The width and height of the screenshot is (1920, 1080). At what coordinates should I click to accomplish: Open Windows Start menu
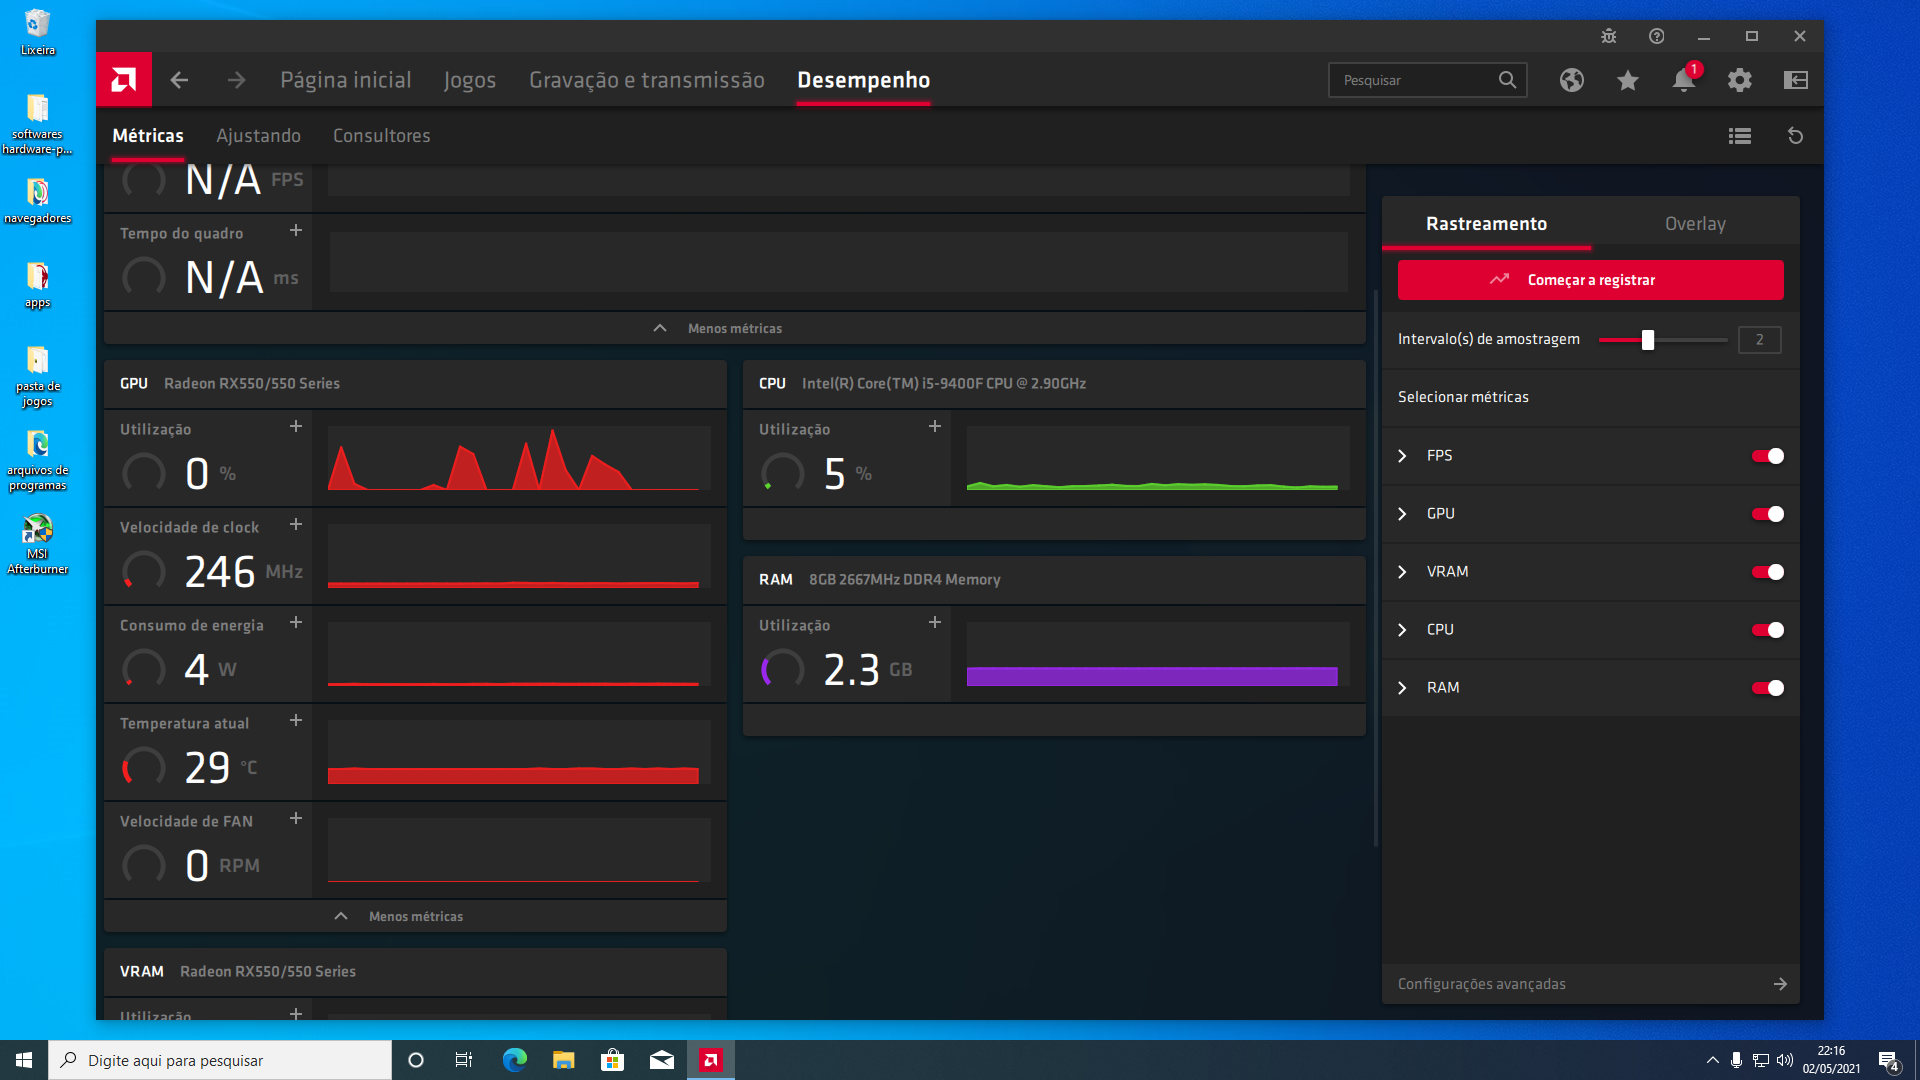[24, 1060]
